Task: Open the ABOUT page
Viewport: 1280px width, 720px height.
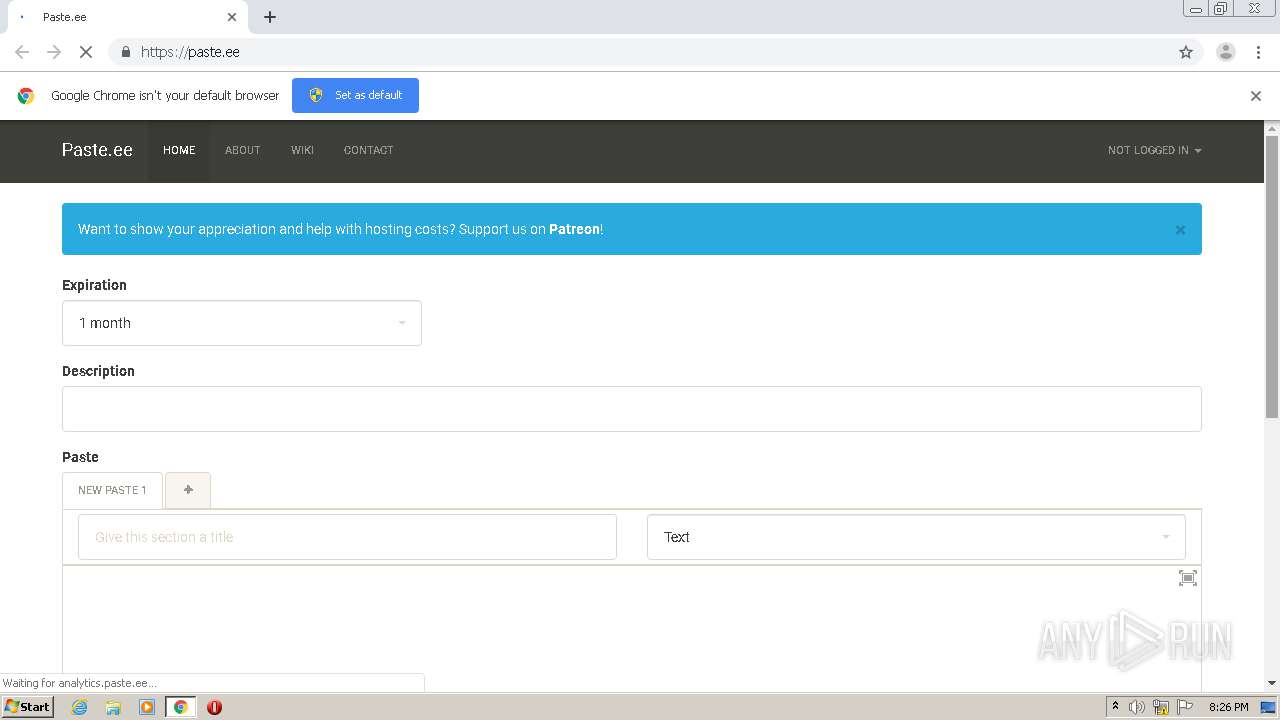Action: (x=242, y=150)
